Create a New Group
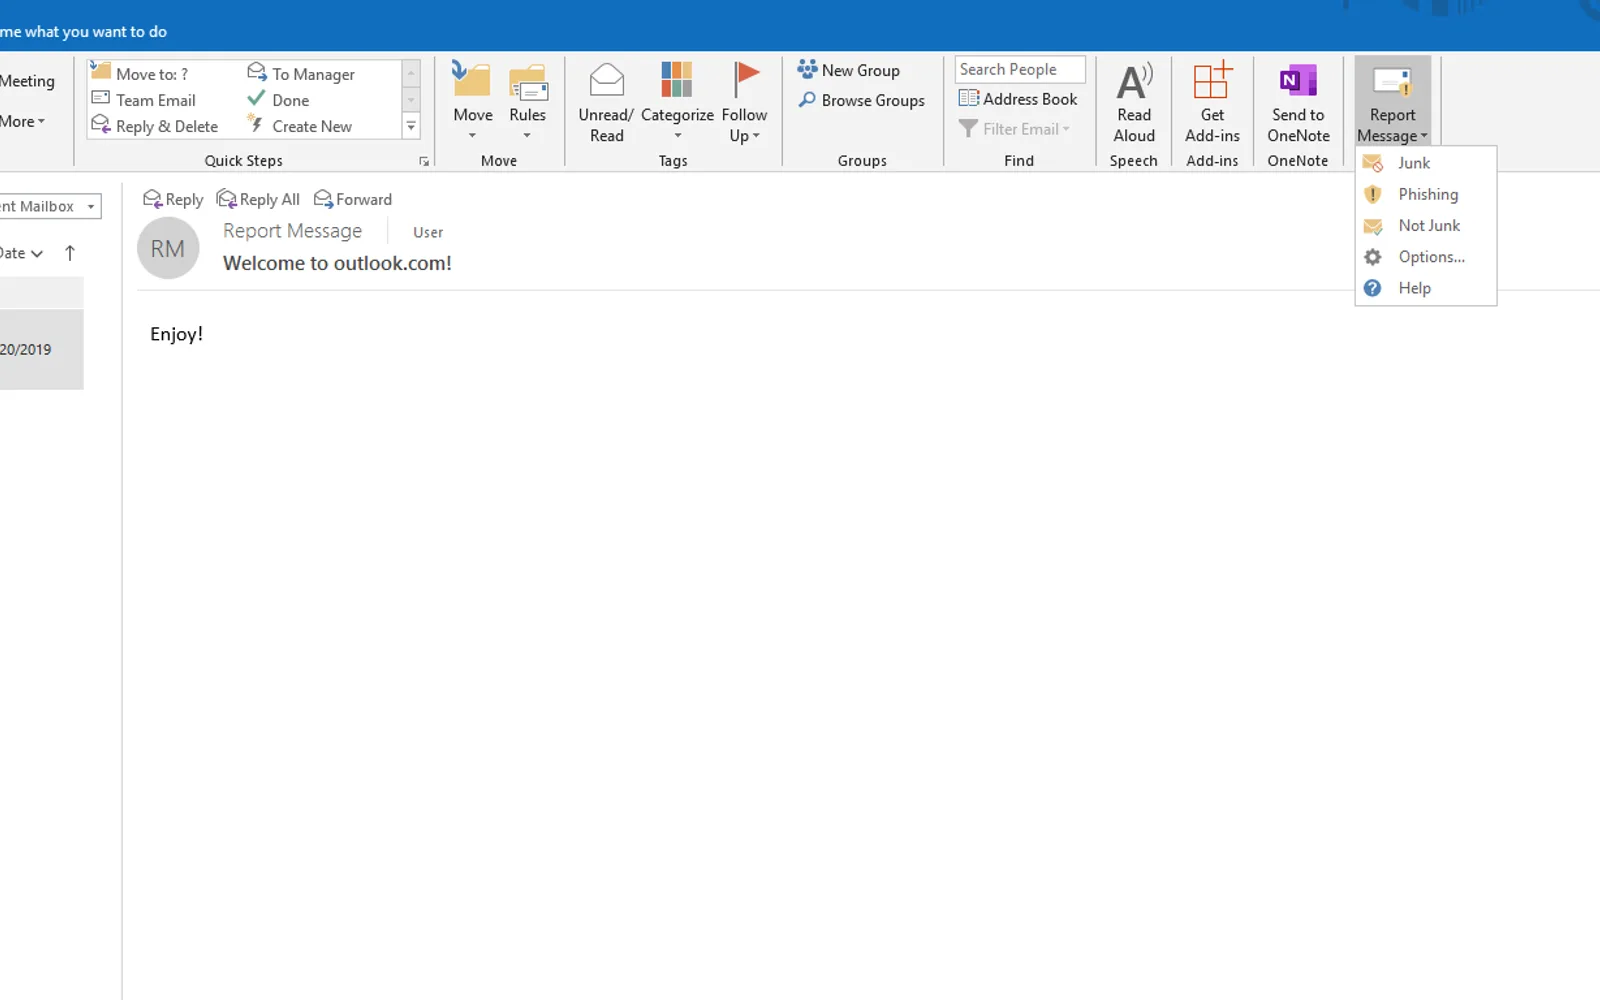 coord(849,70)
